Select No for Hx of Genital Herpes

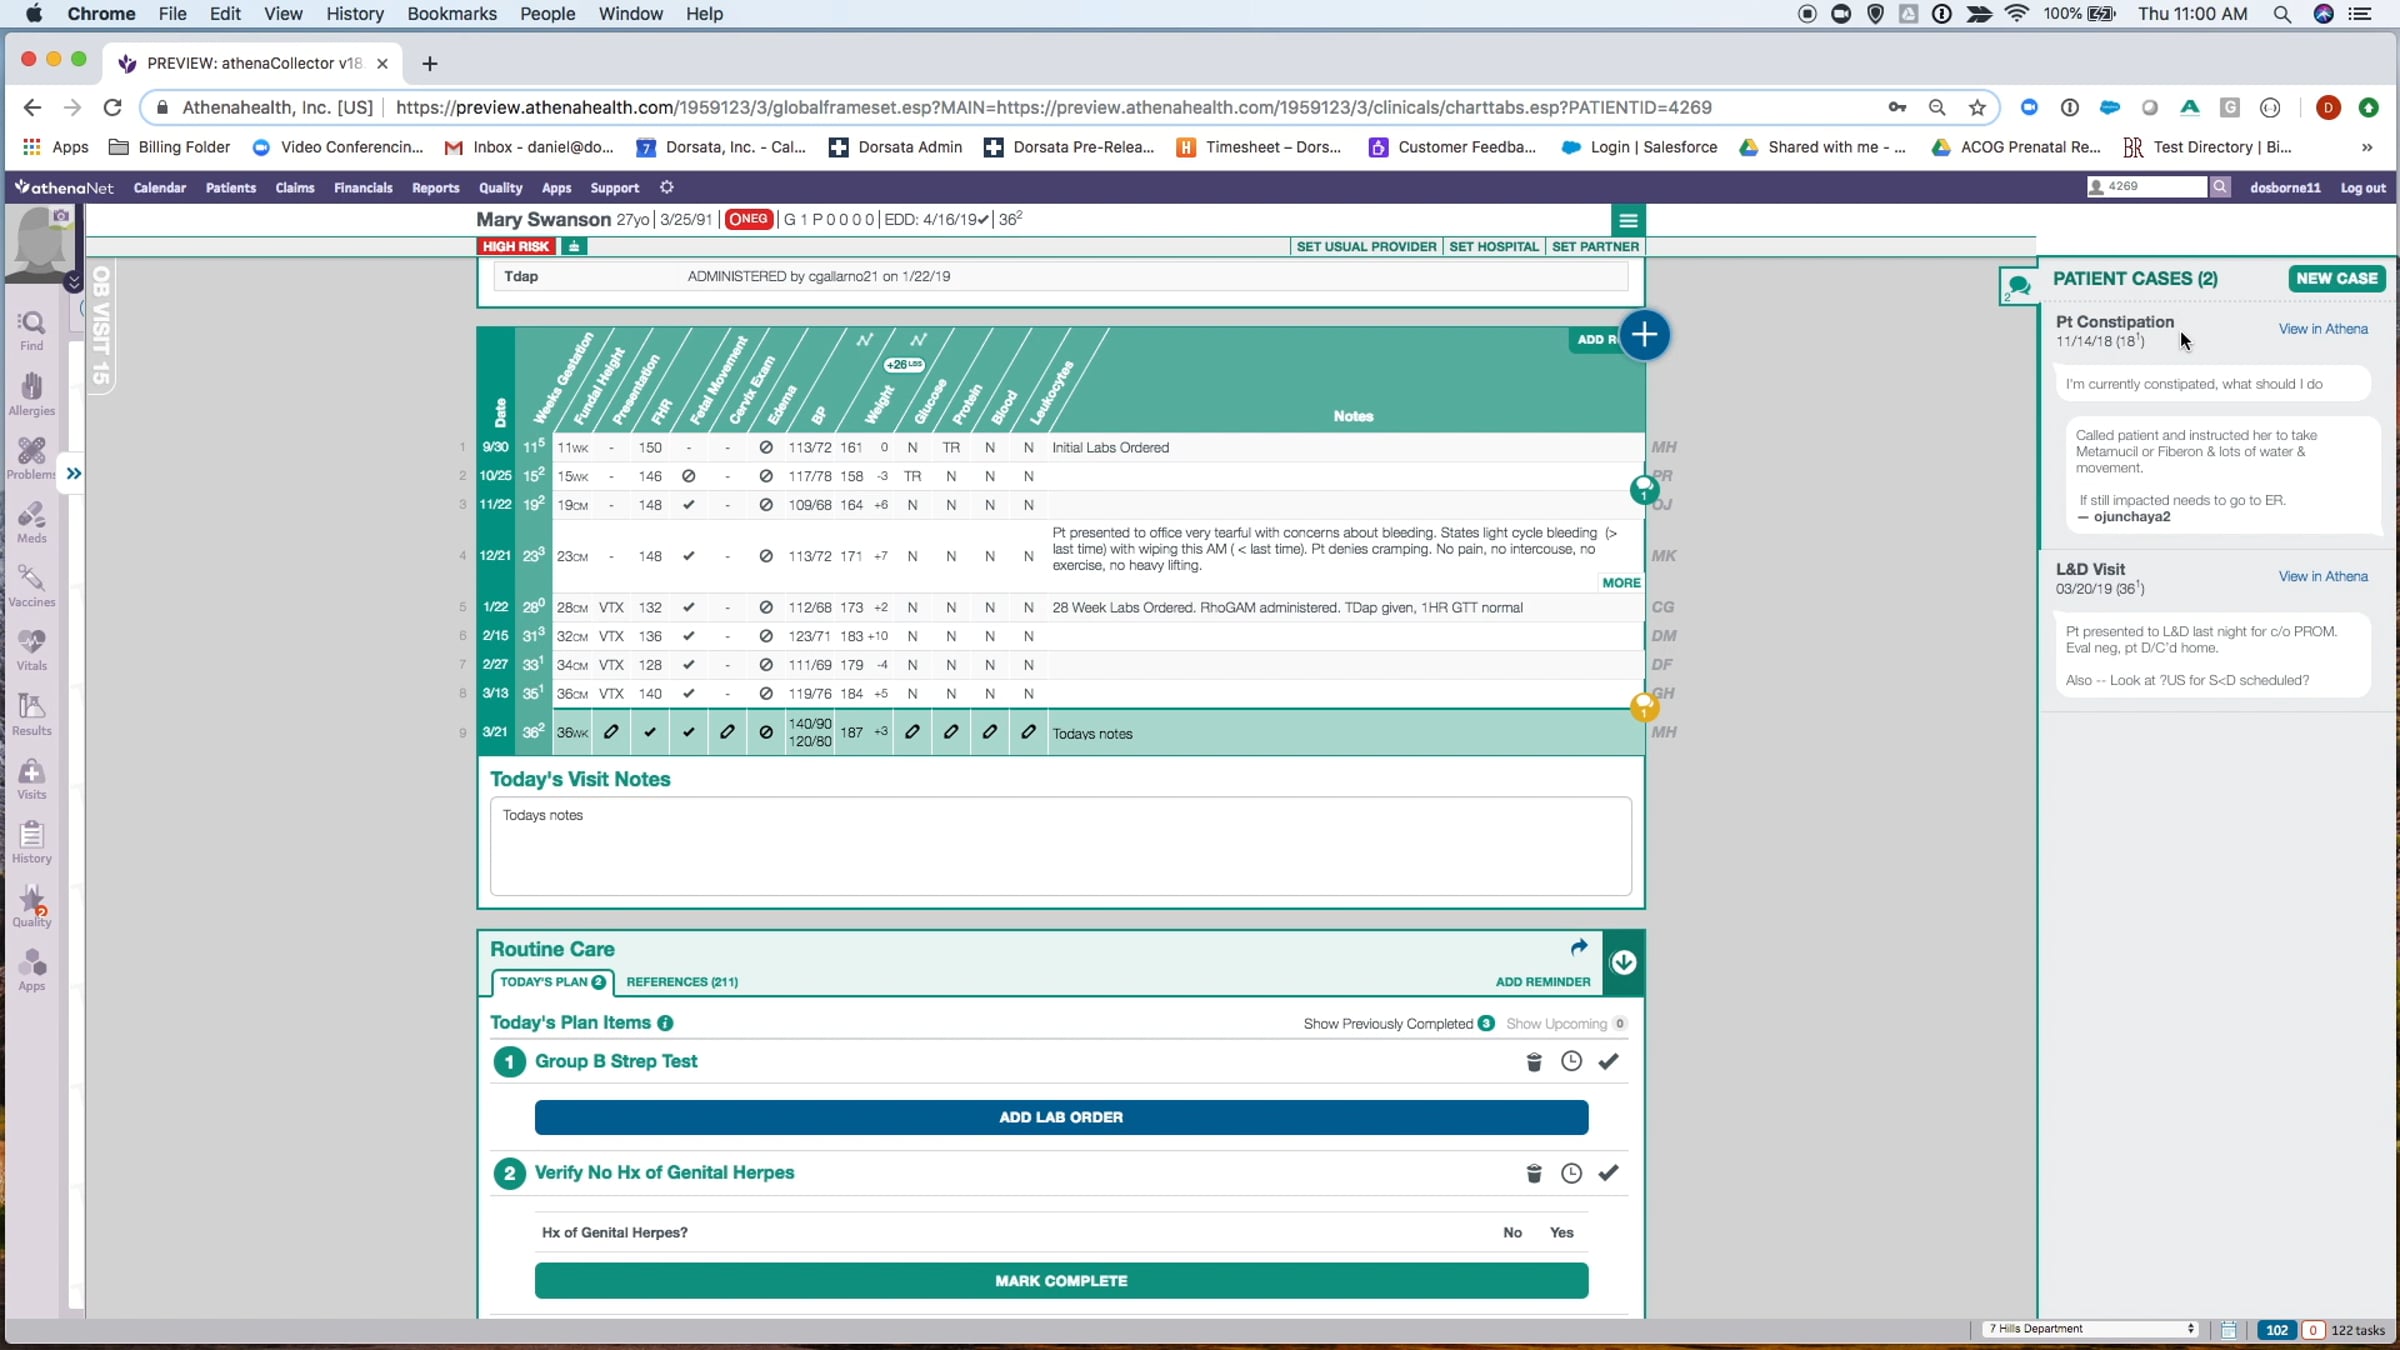(x=1512, y=1232)
